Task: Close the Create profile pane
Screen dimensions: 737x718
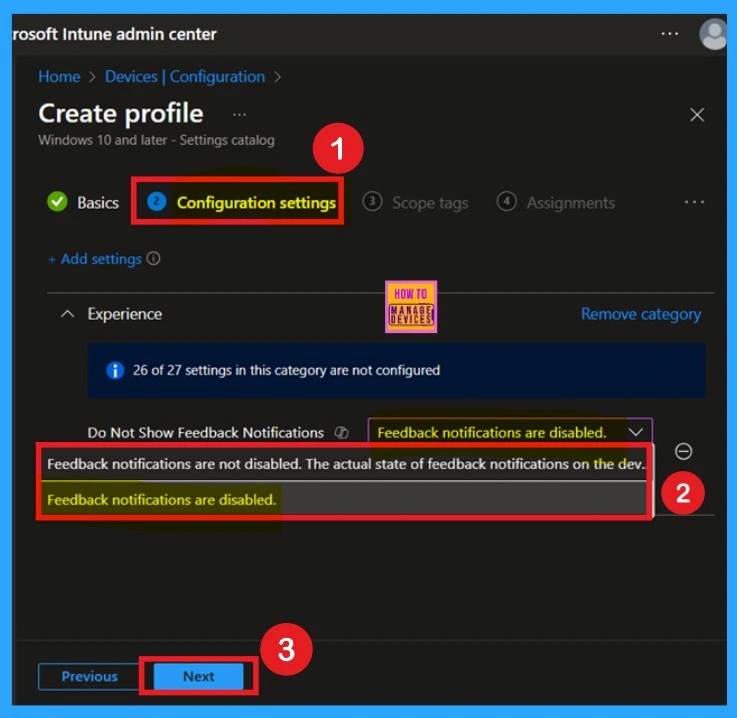Action: click(697, 115)
